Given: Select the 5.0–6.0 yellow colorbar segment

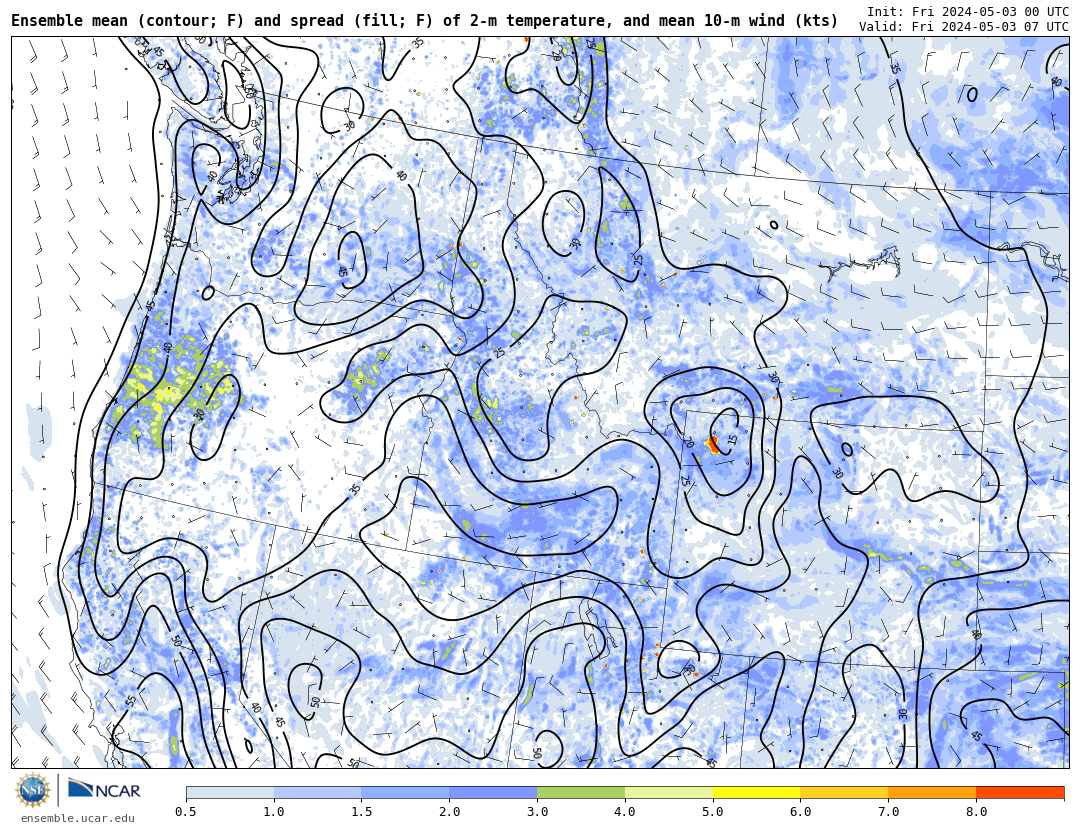Looking at the screenshot, I should tap(756, 792).
